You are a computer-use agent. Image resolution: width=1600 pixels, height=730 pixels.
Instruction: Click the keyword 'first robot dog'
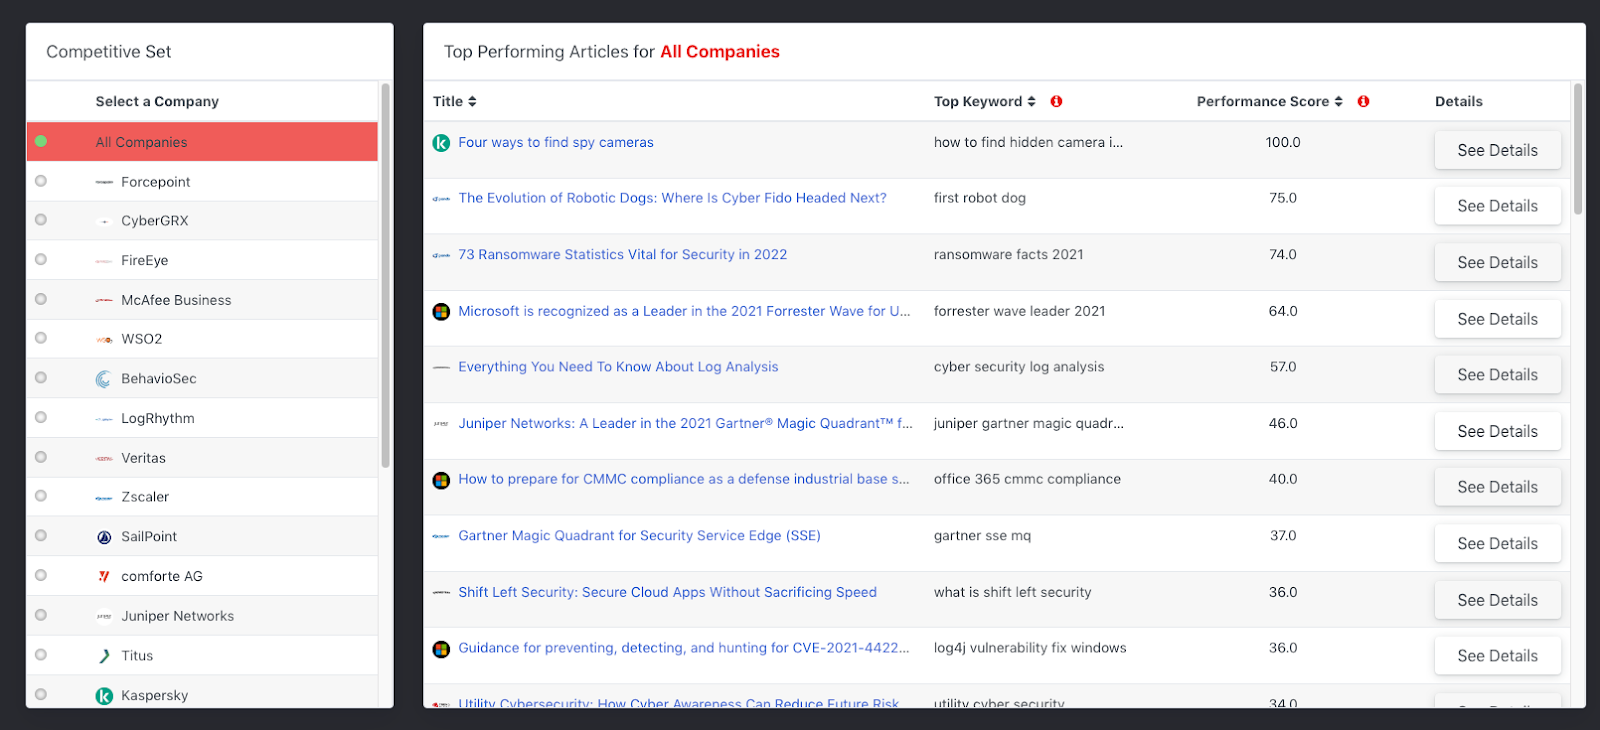click(x=979, y=198)
